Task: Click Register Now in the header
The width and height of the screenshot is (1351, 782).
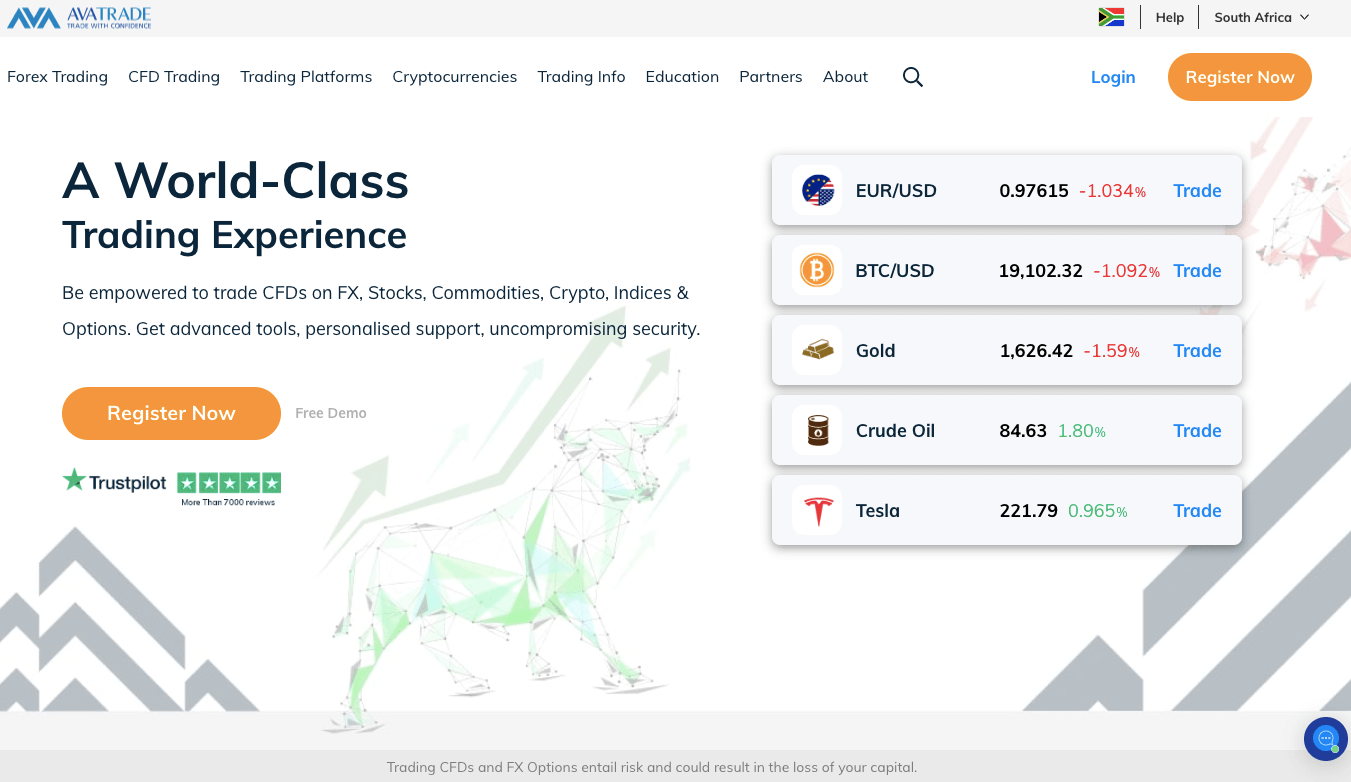Action: click(1240, 77)
